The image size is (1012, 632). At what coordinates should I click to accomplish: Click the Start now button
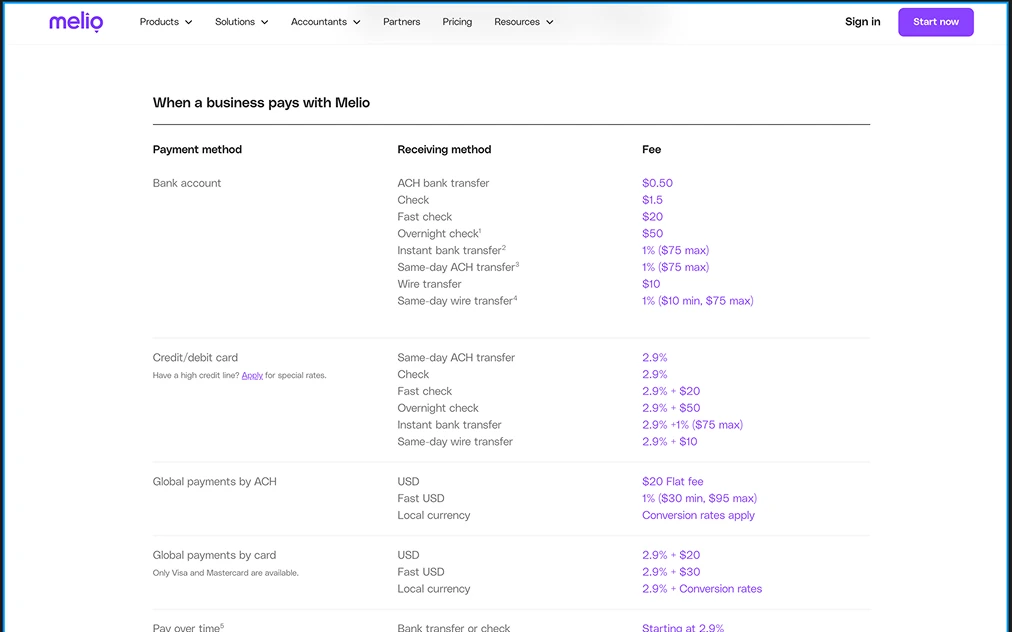pyautogui.click(x=936, y=22)
